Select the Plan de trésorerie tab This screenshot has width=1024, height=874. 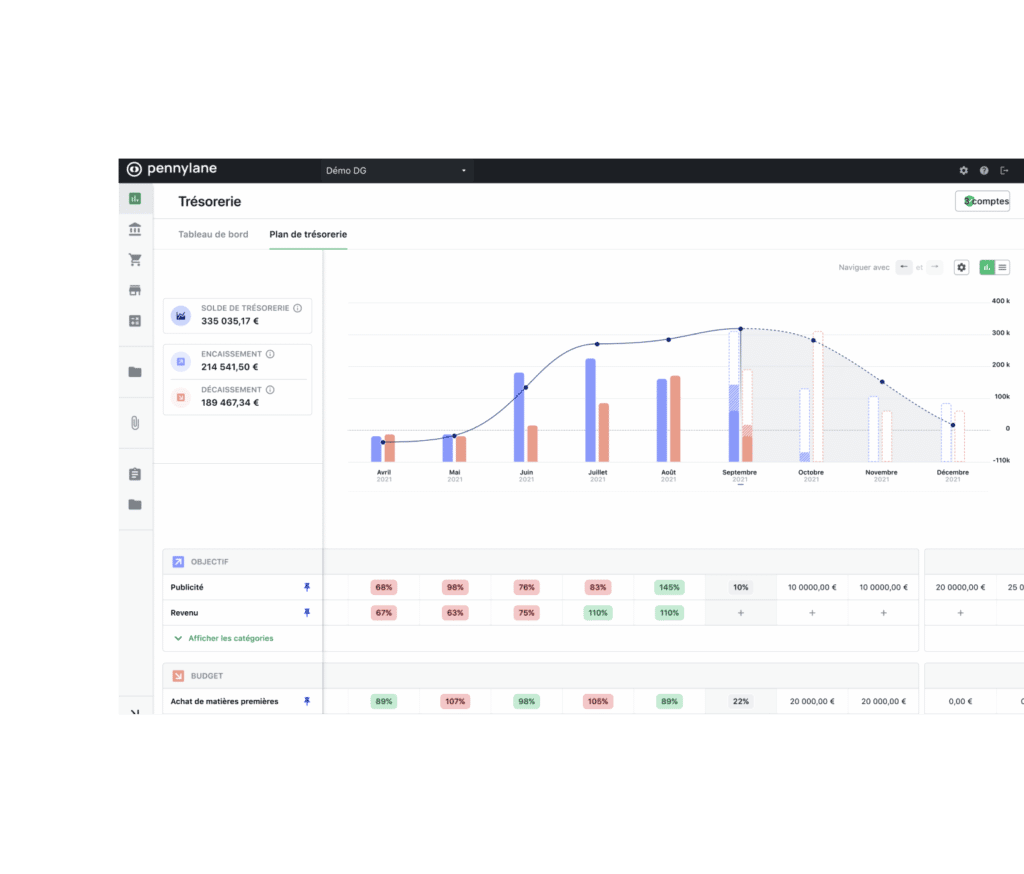pyautogui.click(x=308, y=235)
